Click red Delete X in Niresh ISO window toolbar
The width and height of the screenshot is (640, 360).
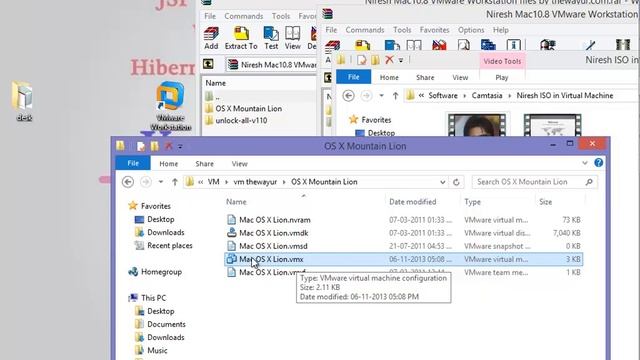point(389,60)
